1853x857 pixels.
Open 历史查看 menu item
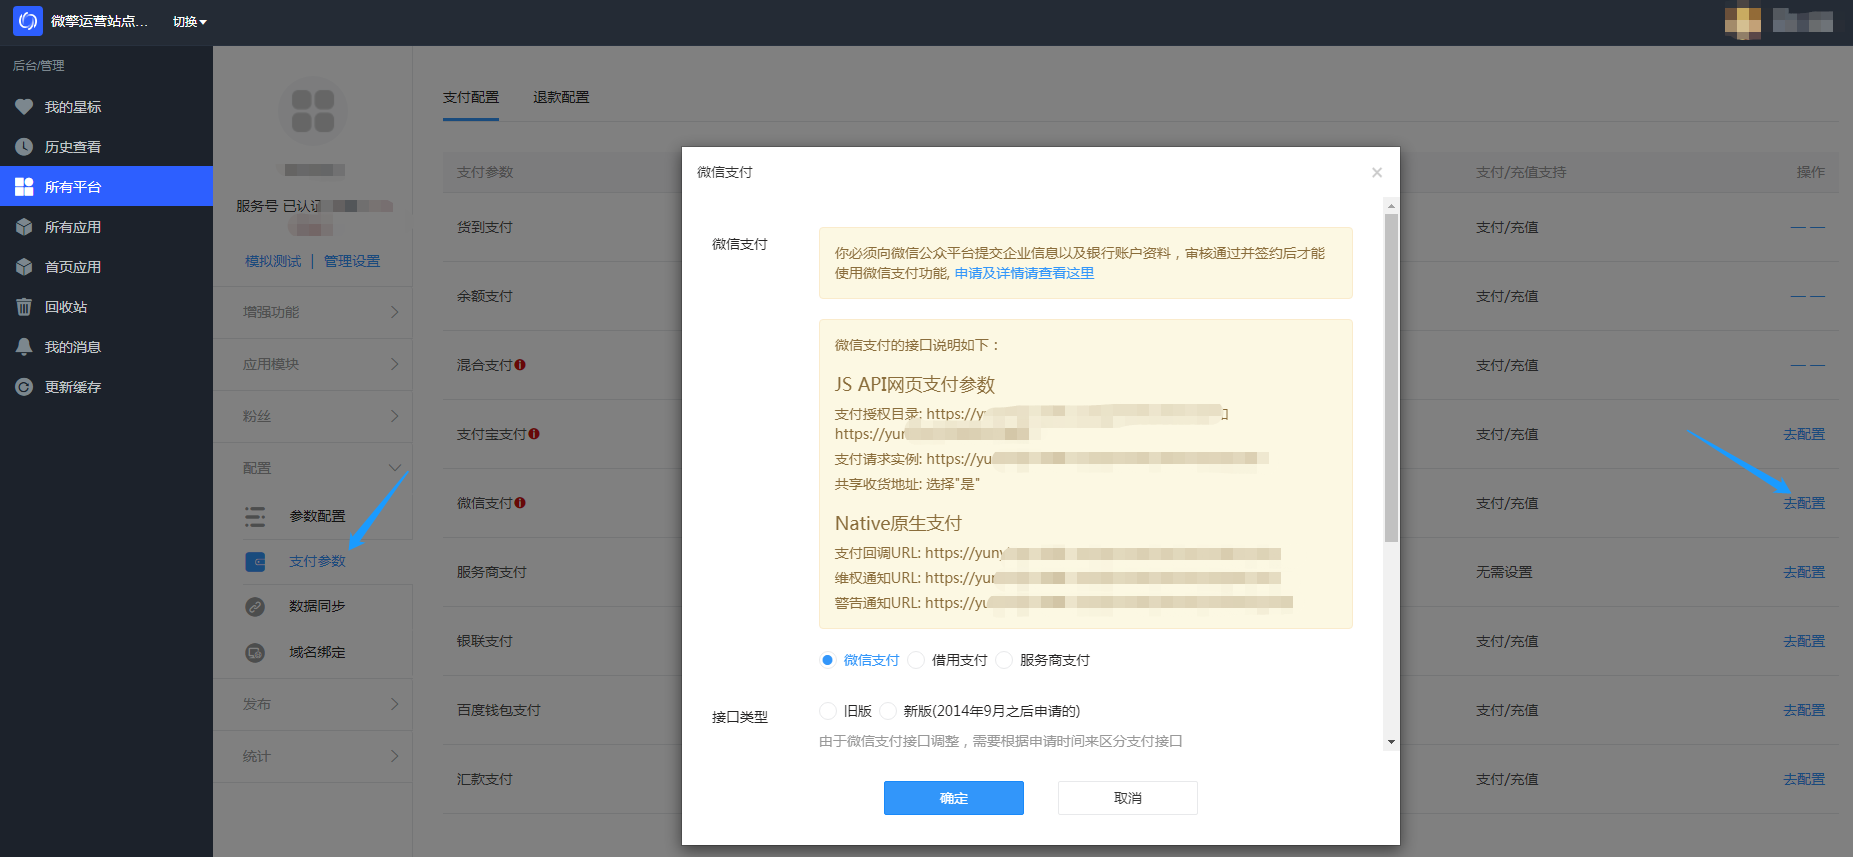(106, 147)
